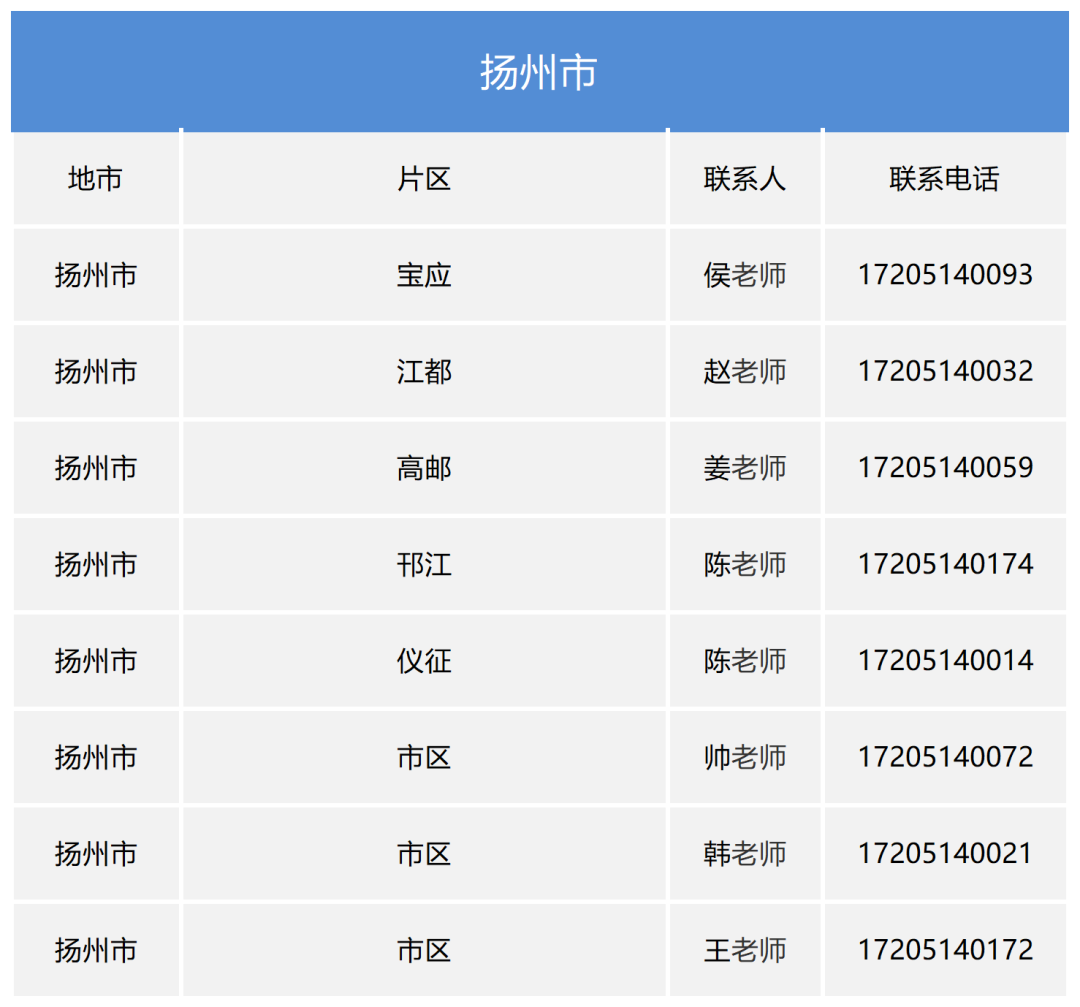Click the 江都 district cell
Image resolution: width=1080 pixels, height=1007 pixels.
tap(424, 372)
